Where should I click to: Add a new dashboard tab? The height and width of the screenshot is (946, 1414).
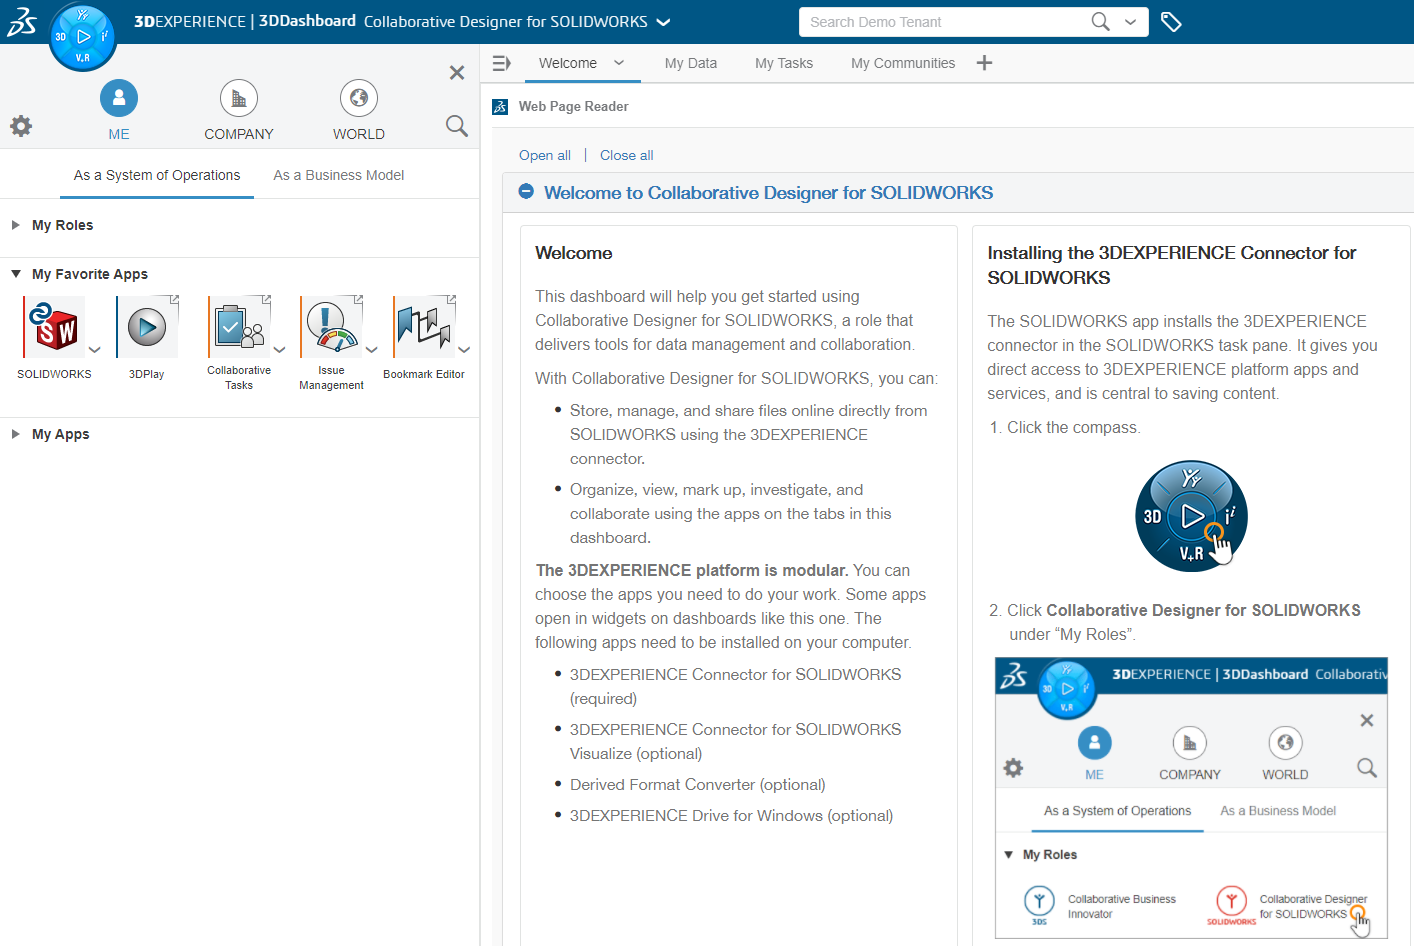pos(984,63)
